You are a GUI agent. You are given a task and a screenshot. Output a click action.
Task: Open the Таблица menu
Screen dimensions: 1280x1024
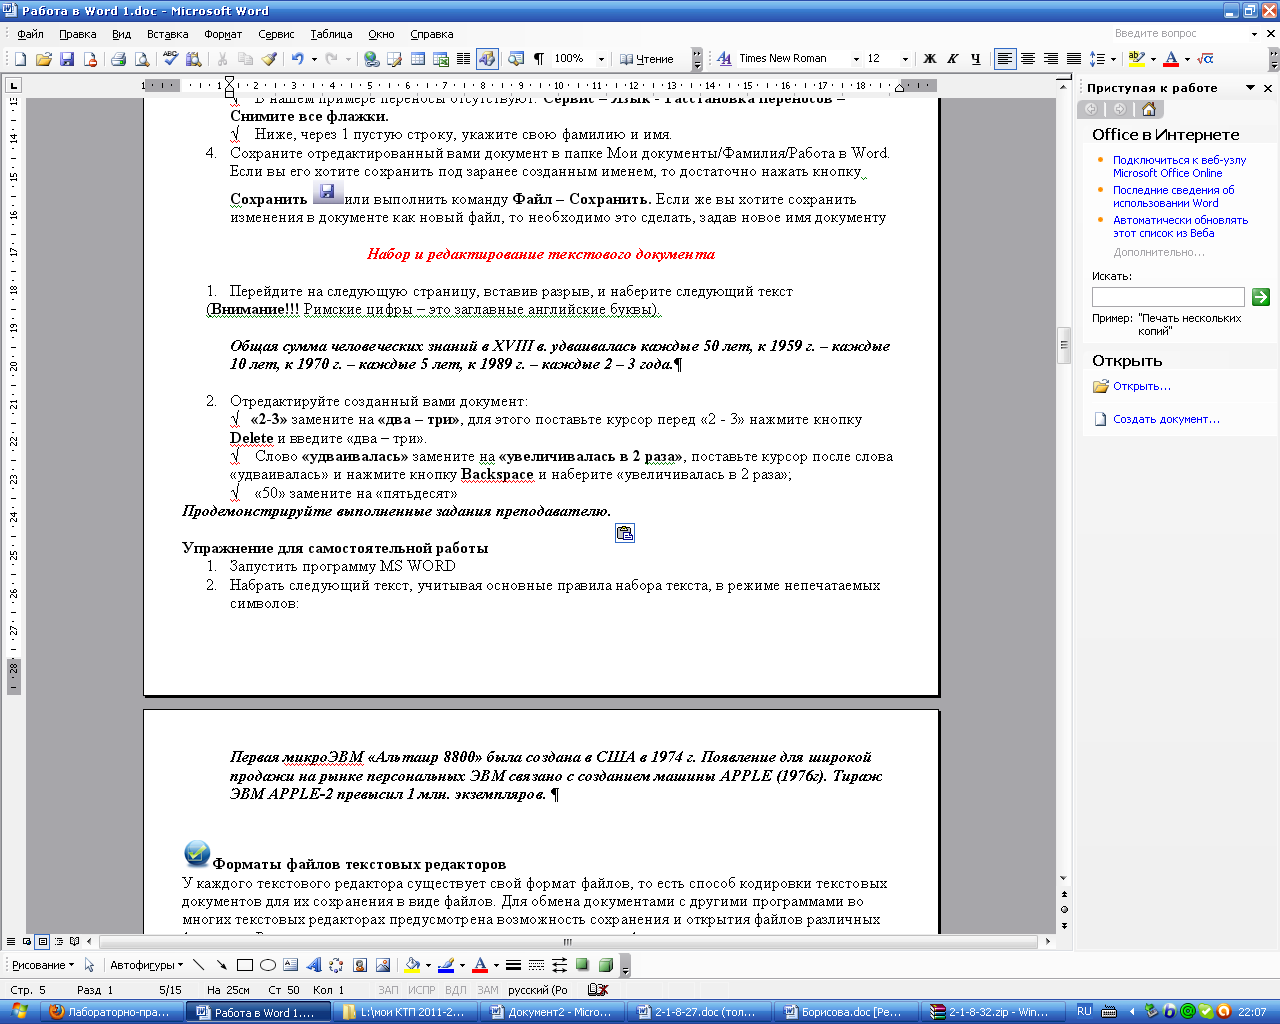click(x=331, y=34)
